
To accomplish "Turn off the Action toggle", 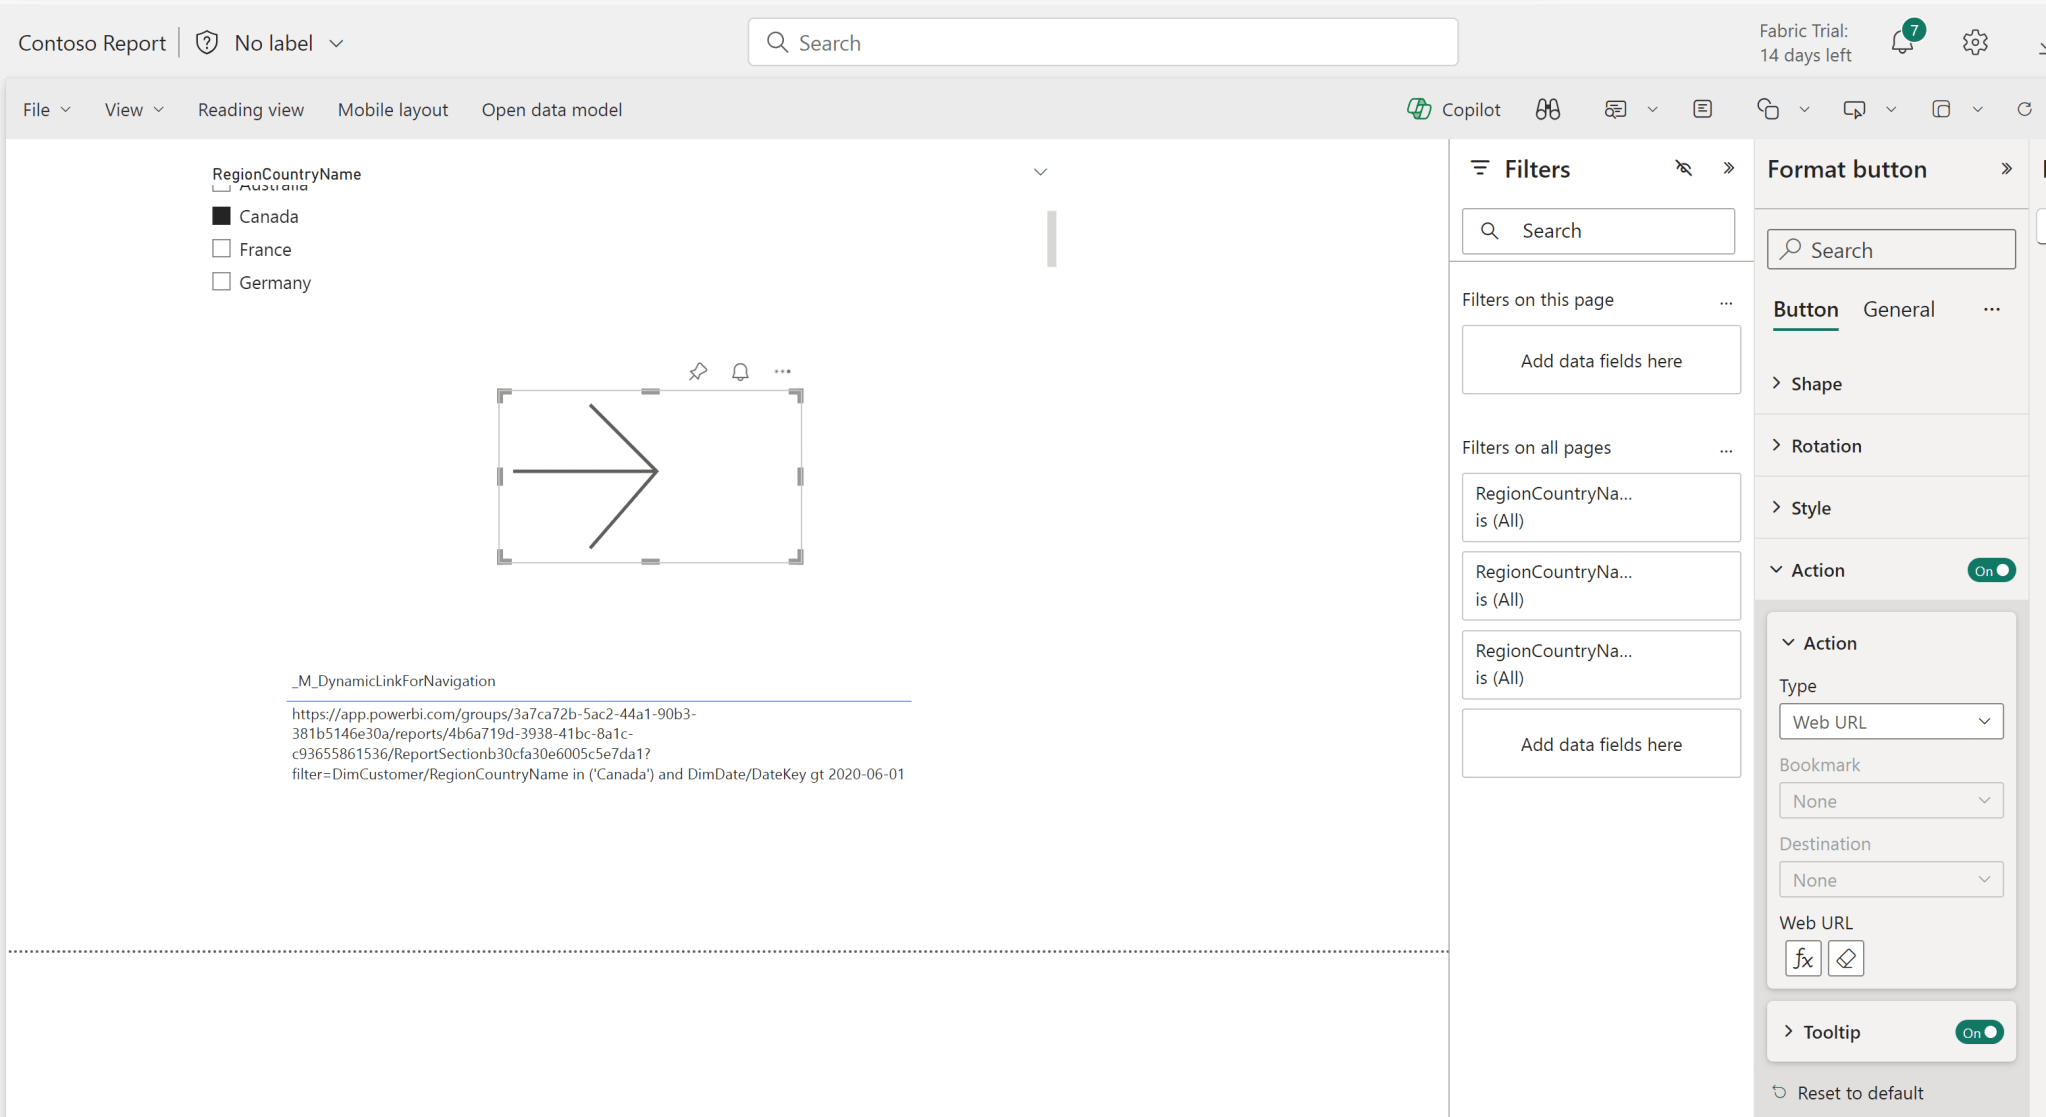I will [1991, 570].
